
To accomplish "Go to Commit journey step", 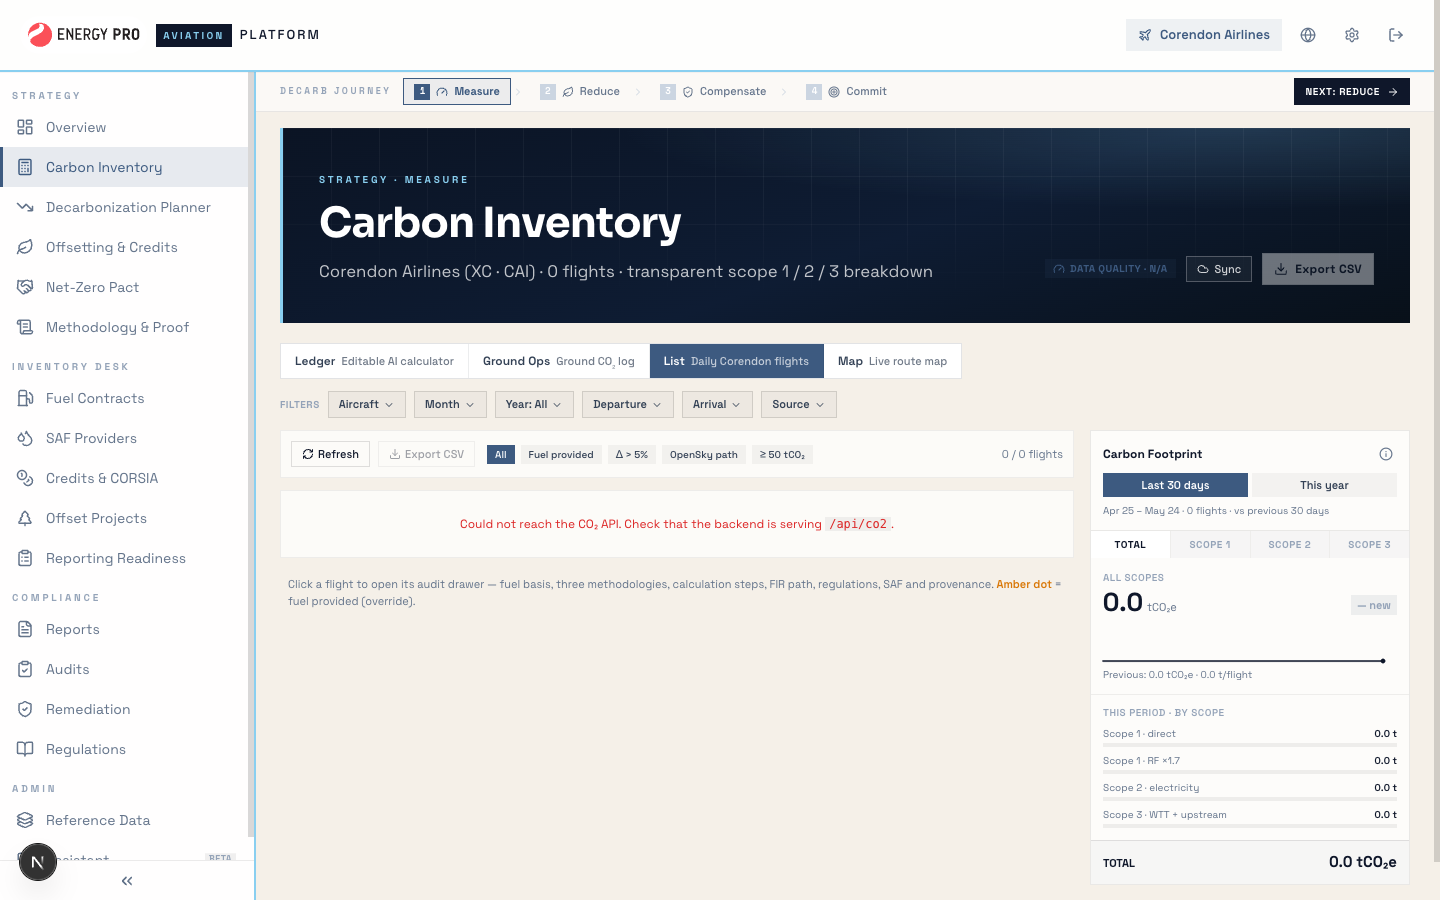I will point(847,91).
